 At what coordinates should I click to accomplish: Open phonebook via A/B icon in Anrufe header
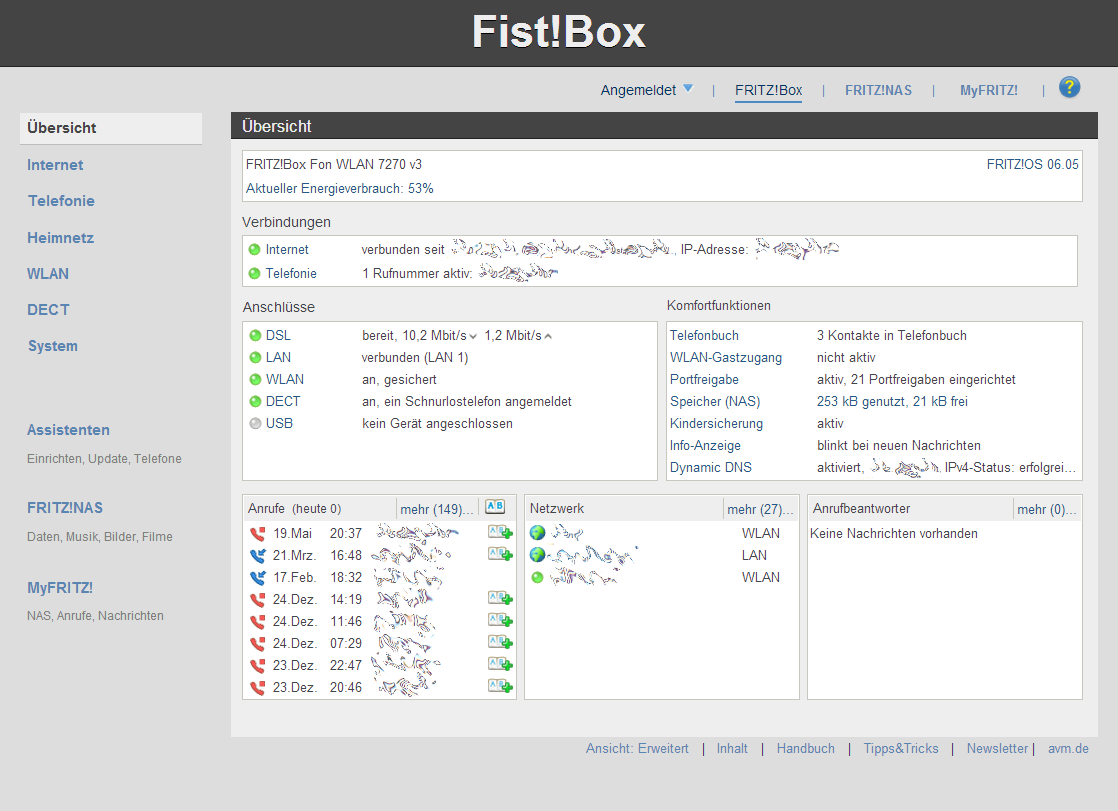click(494, 507)
